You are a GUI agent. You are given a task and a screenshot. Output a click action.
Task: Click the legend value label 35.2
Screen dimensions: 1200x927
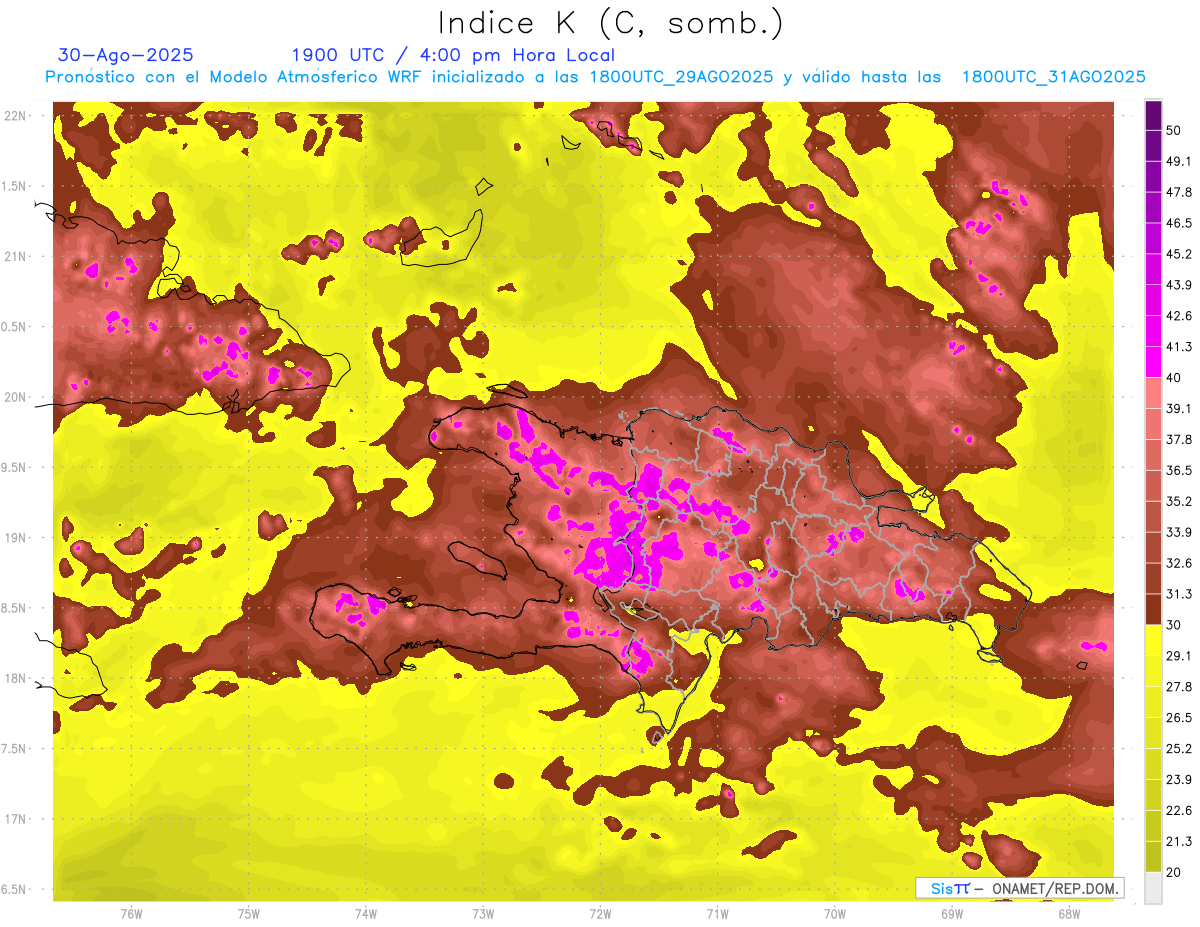point(1178,501)
